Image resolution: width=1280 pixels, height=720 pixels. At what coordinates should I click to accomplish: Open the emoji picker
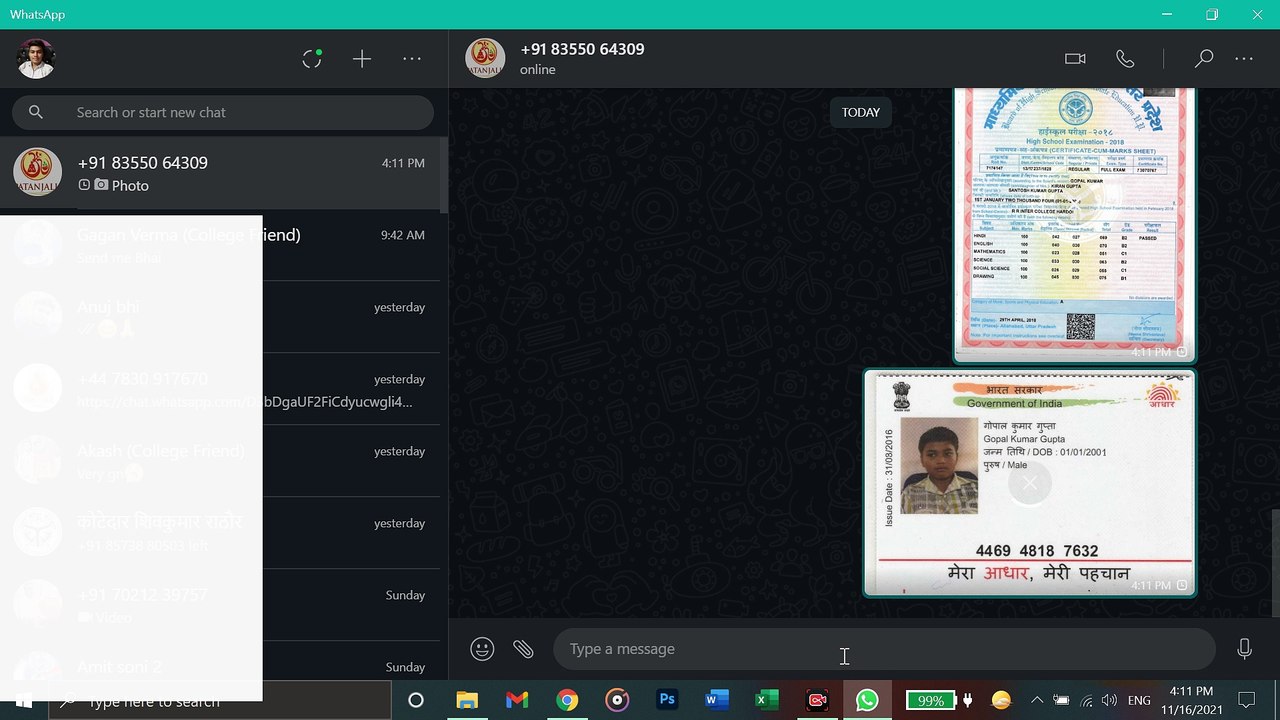[x=482, y=649]
